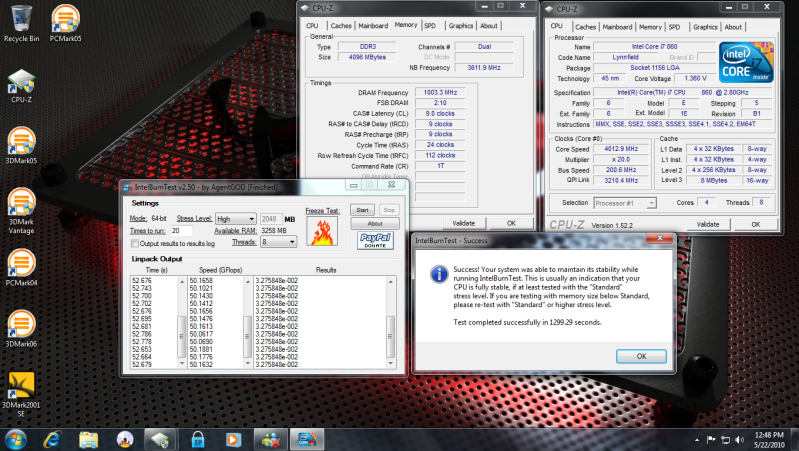Show hidden tray icons arrow
Image resolution: width=799 pixels, height=451 pixels.
[x=697, y=439]
